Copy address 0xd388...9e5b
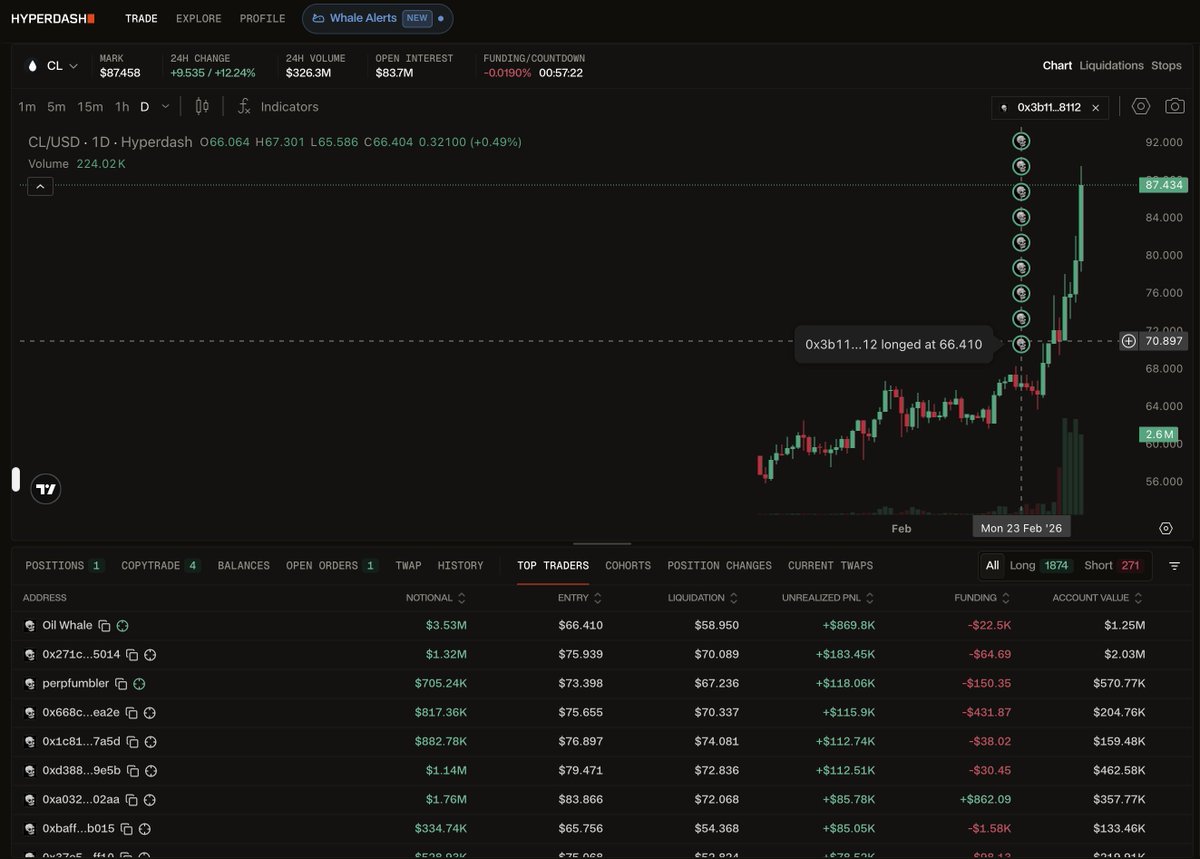The width and height of the screenshot is (1200, 859). (132, 770)
